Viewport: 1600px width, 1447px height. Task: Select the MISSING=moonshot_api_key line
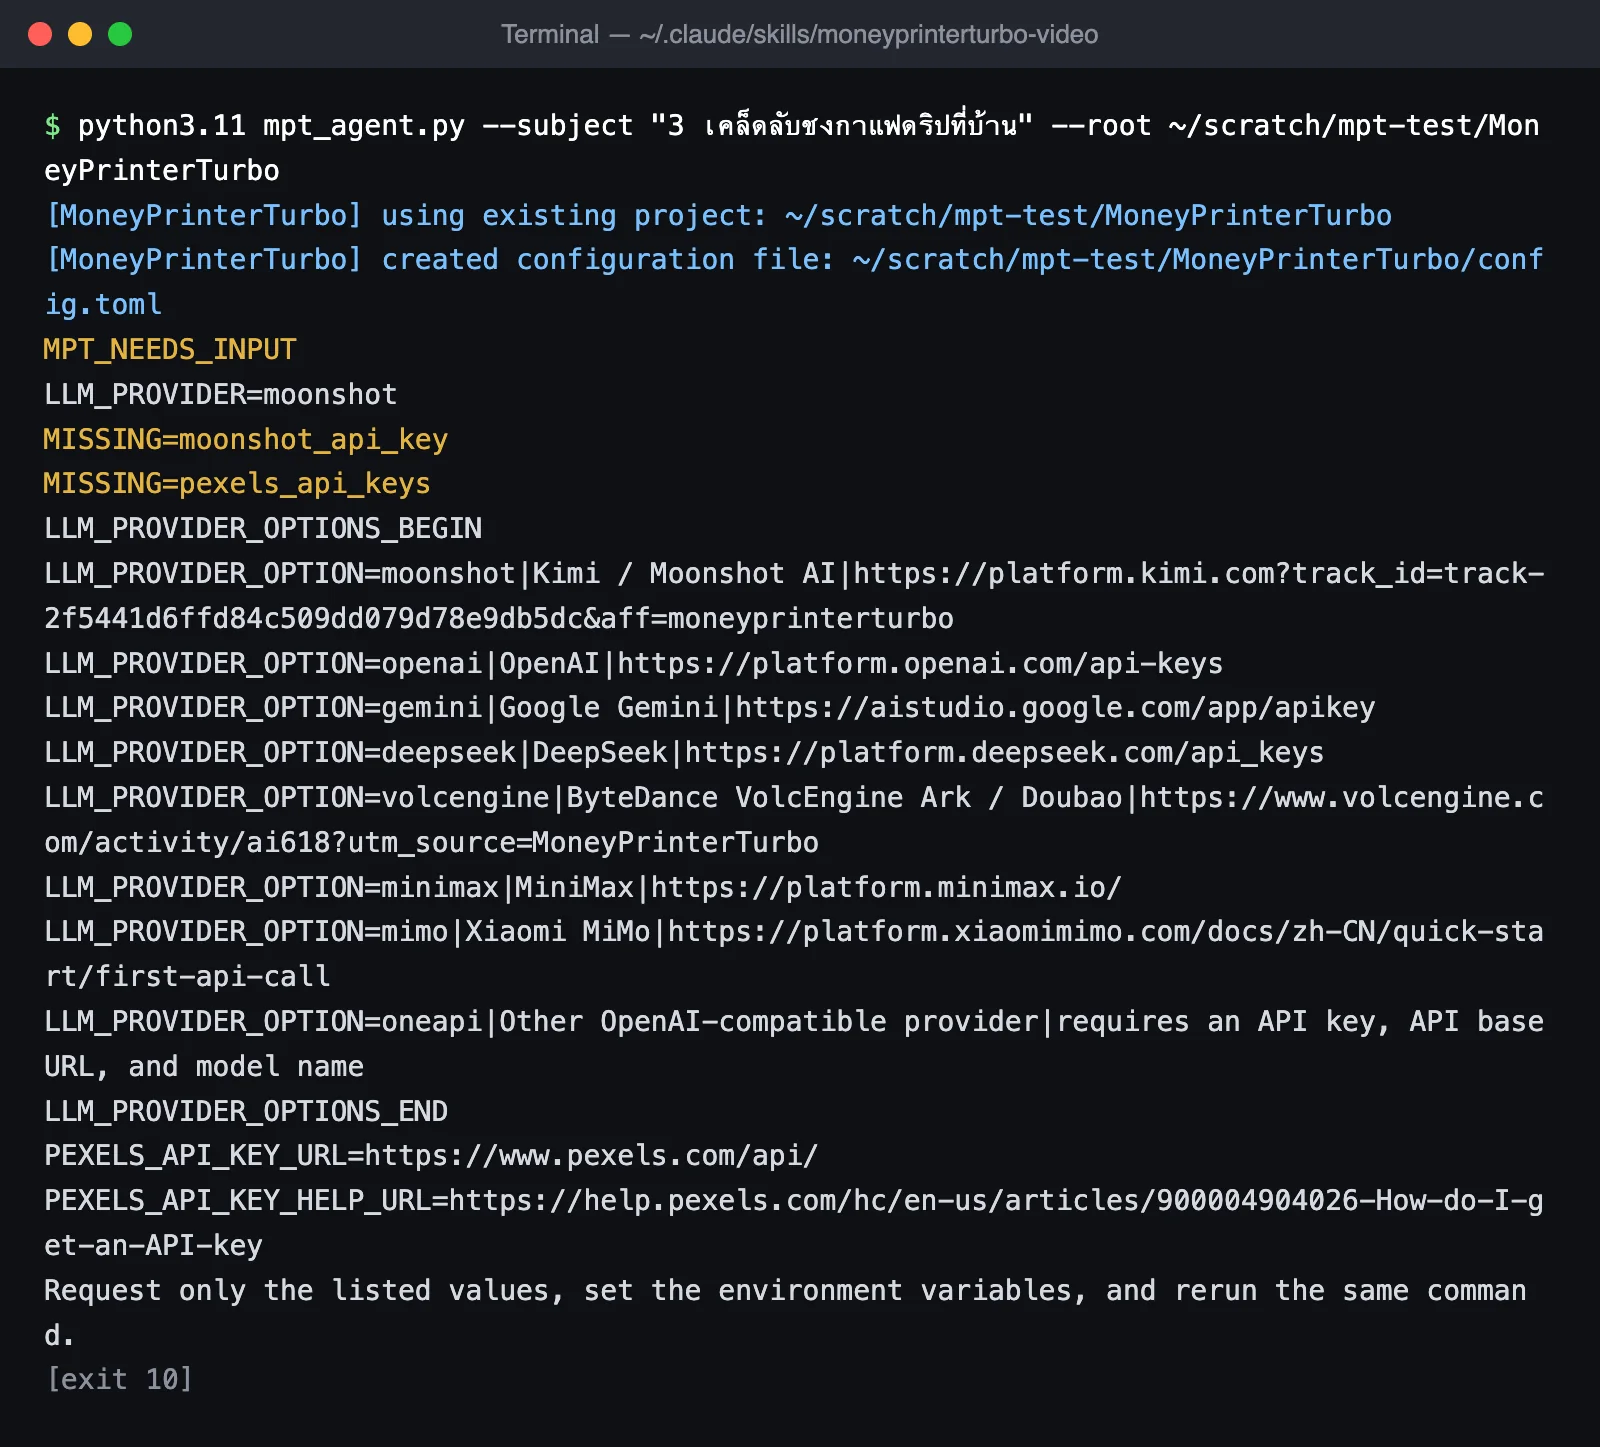pyautogui.click(x=246, y=439)
